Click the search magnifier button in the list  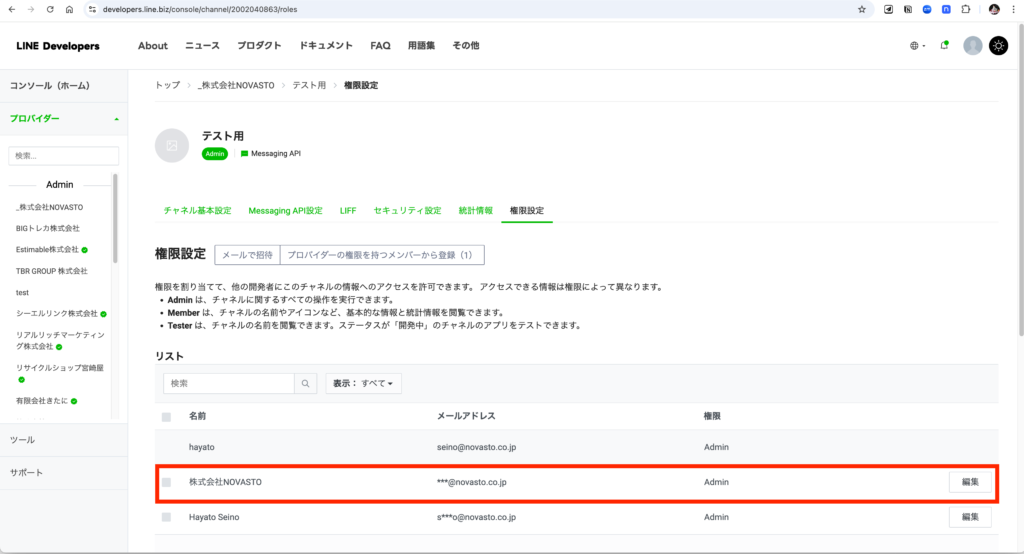pyautogui.click(x=305, y=383)
